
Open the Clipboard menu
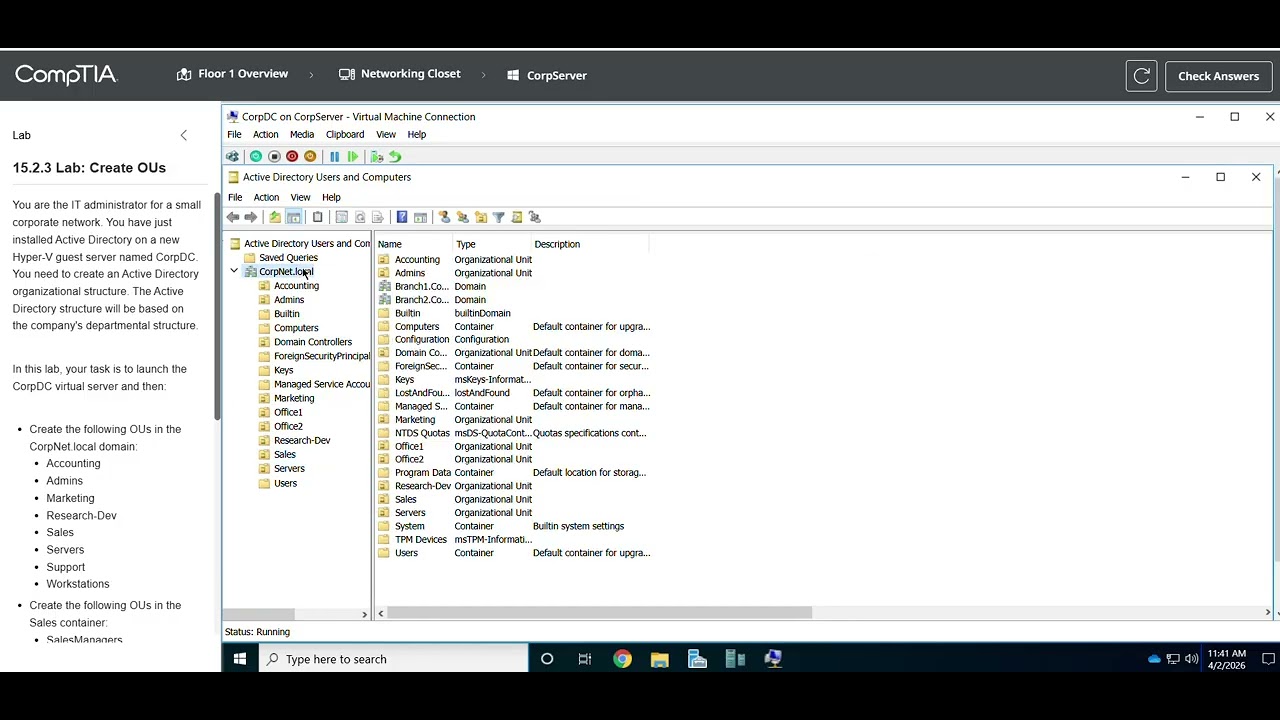[x=345, y=134]
